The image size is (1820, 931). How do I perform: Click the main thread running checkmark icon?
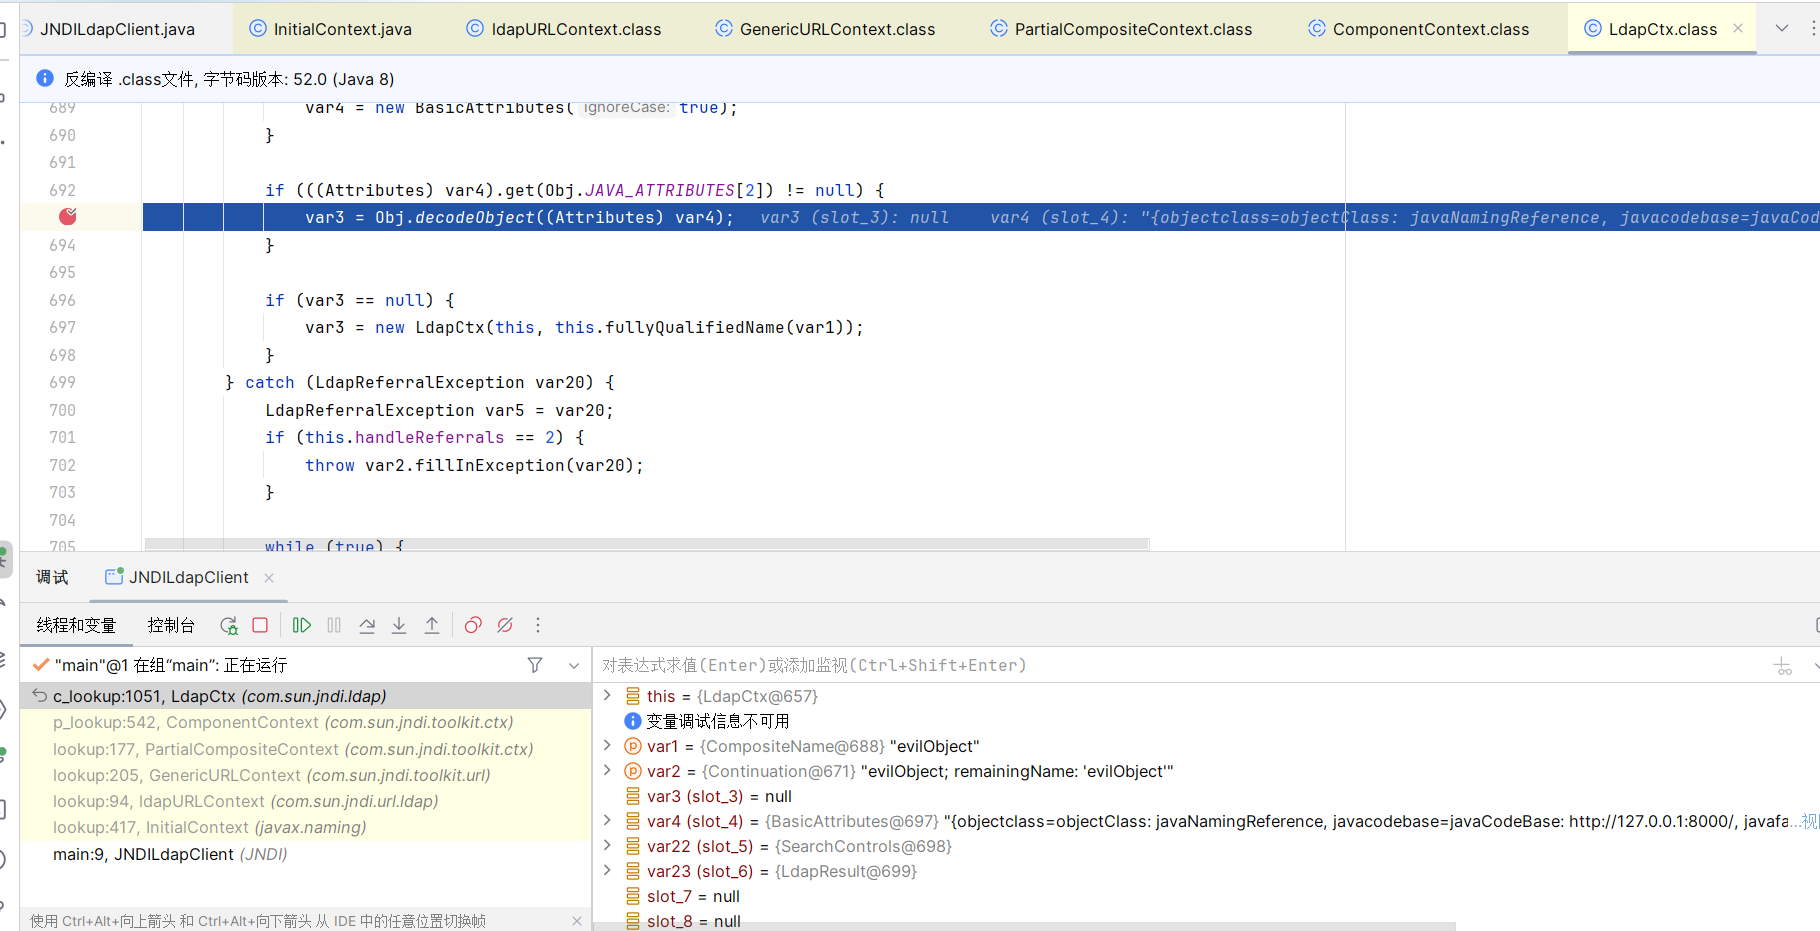click(x=41, y=665)
